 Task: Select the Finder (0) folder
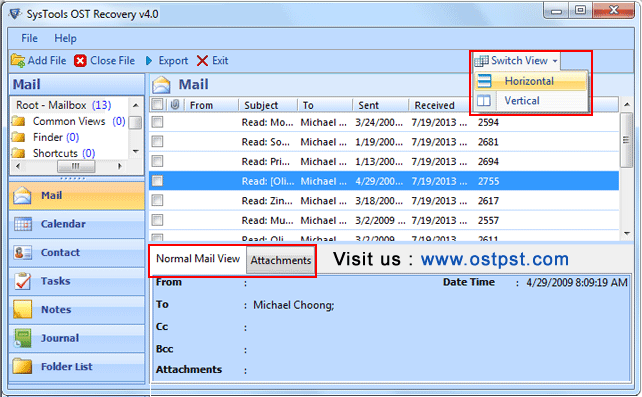56,137
